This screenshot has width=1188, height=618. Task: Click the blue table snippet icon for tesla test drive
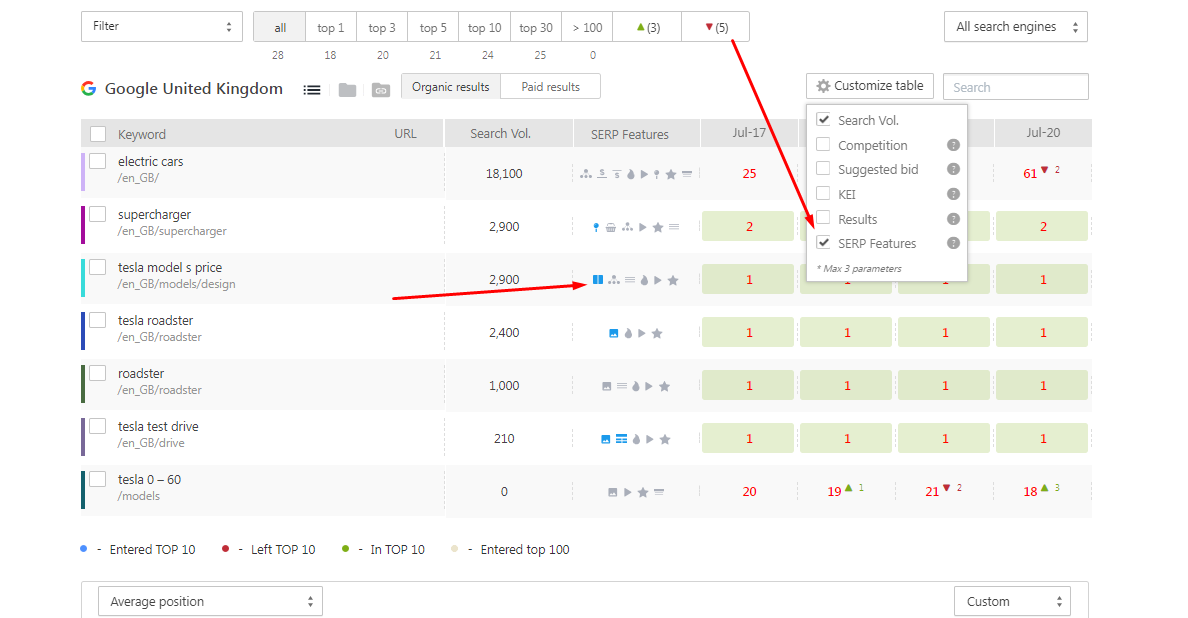click(x=621, y=439)
